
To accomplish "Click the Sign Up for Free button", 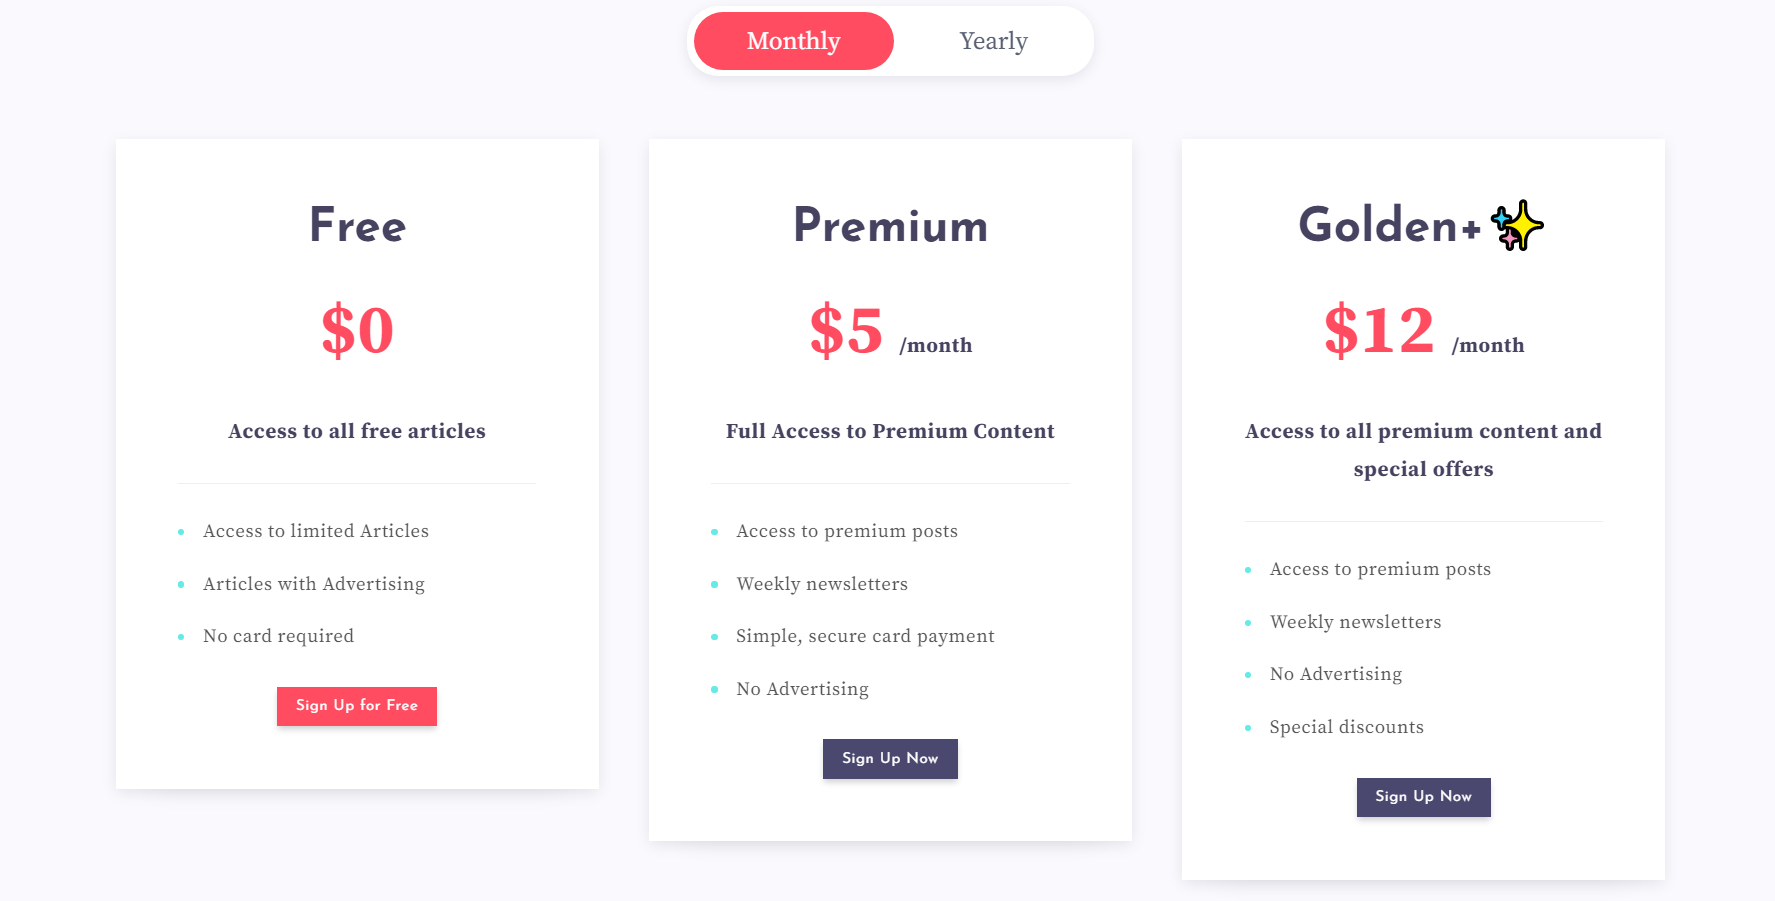I will [357, 706].
